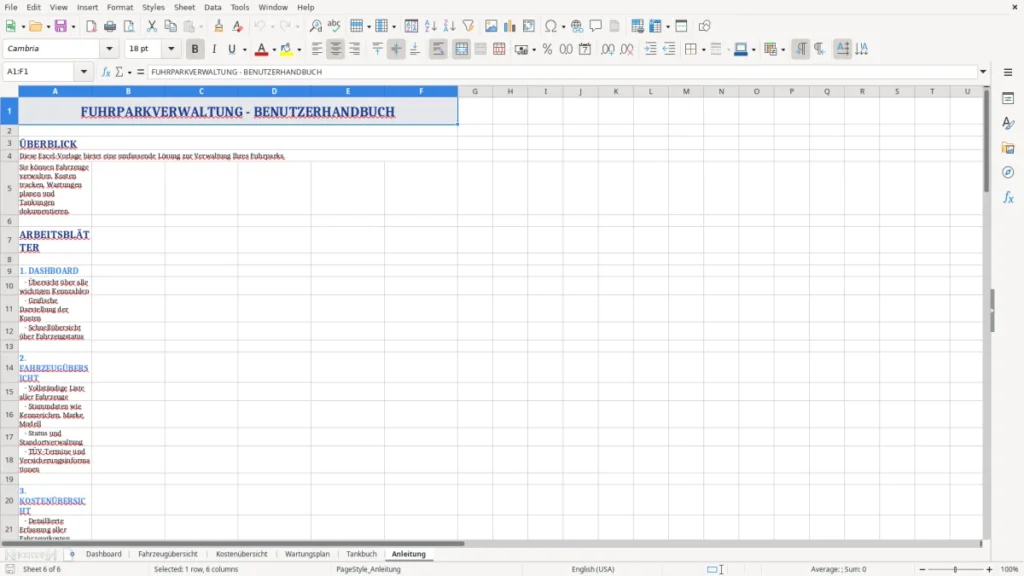
Task: Select row header 9
Action: (9, 271)
